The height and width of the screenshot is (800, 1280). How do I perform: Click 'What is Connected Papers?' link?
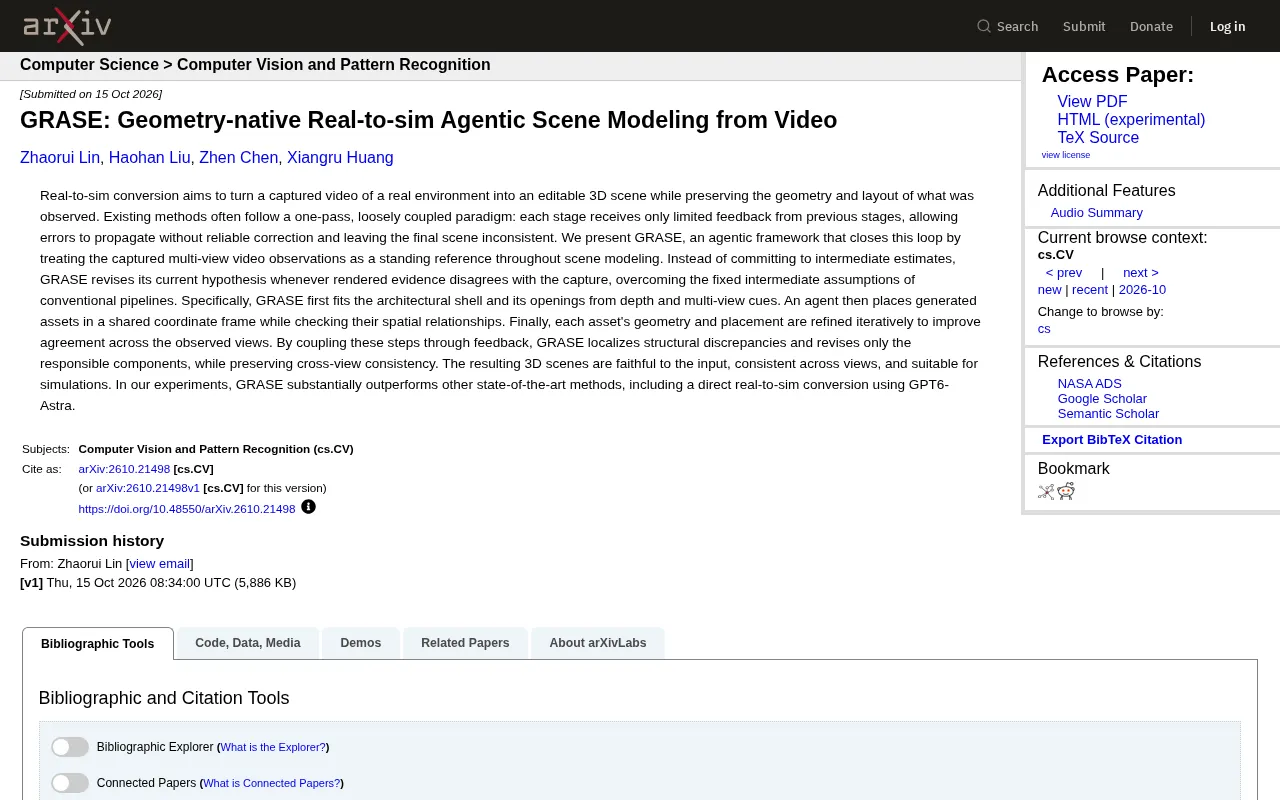[271, 783]
